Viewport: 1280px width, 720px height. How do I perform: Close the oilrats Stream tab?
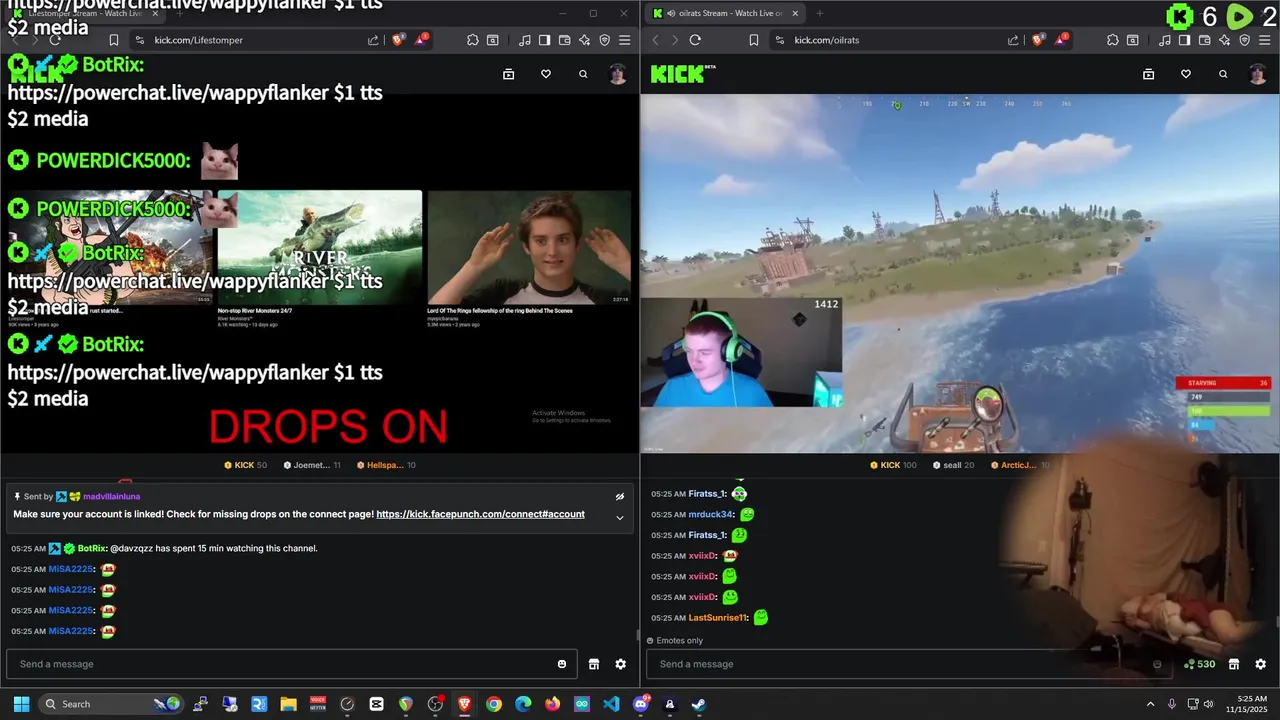click(796, 13)
